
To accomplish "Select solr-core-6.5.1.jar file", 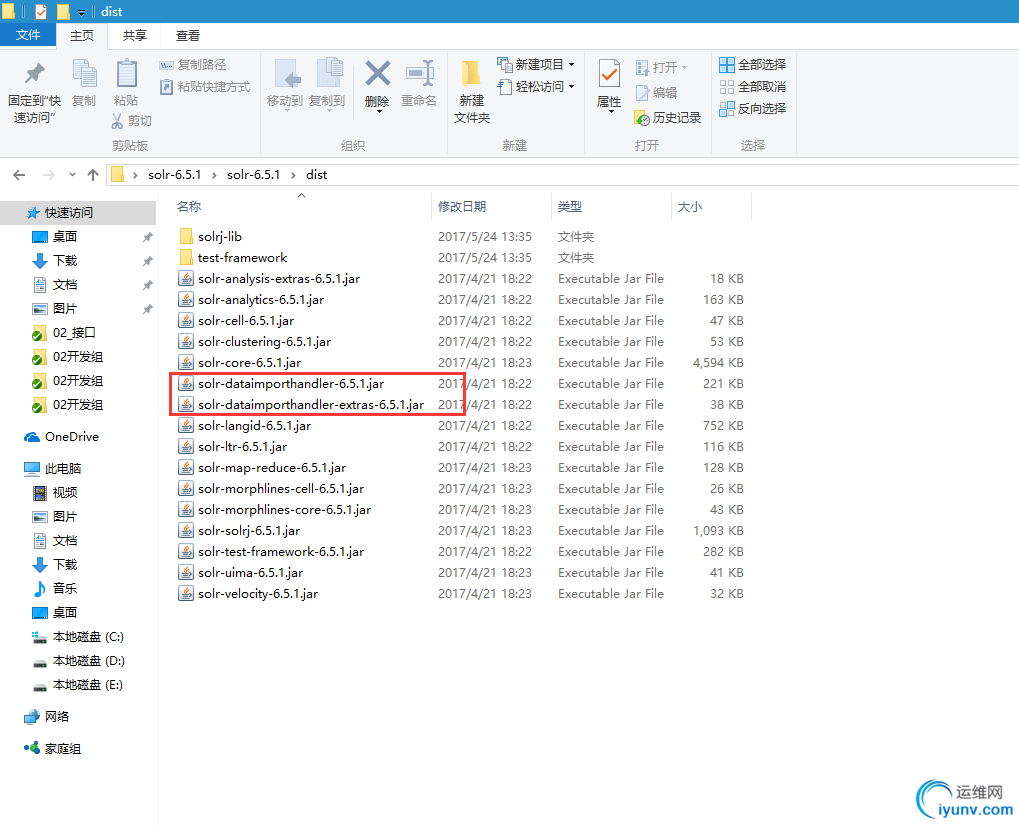I will (x=250, y=363).
